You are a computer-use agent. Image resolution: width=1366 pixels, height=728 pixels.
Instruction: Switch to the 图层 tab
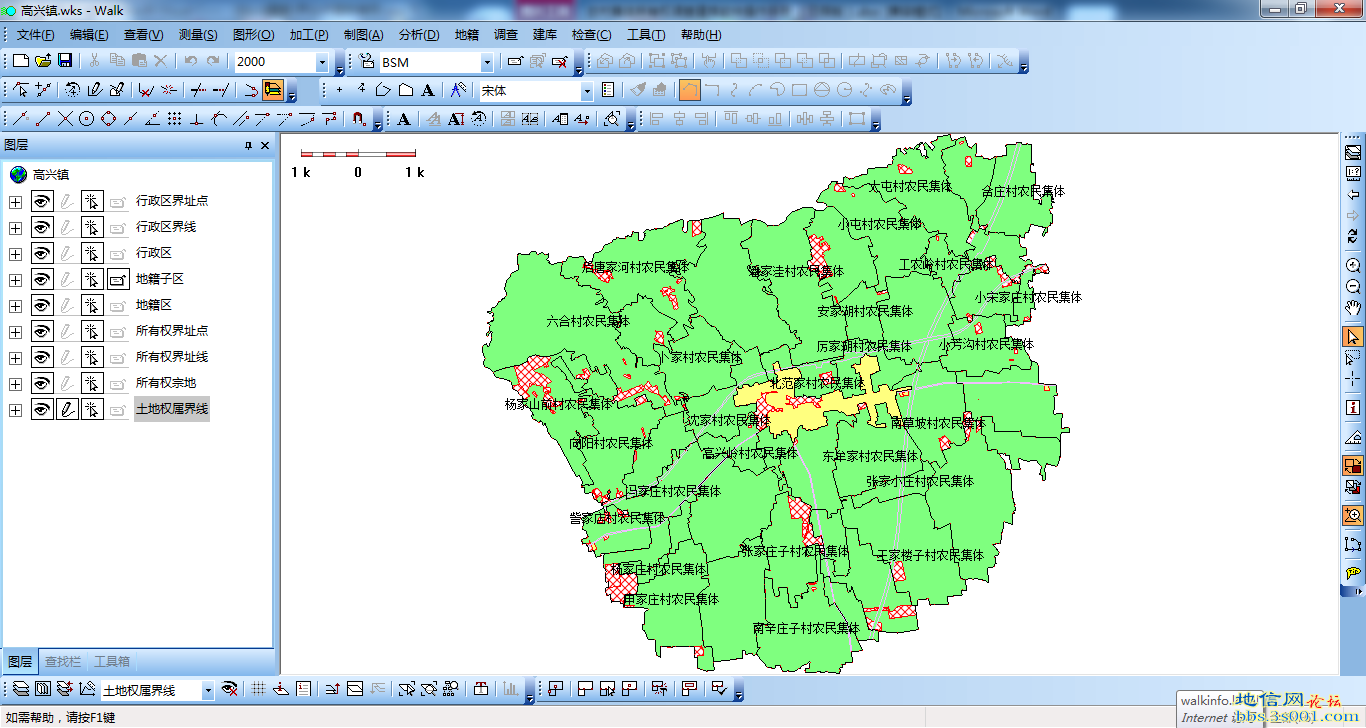coord(20,661)
